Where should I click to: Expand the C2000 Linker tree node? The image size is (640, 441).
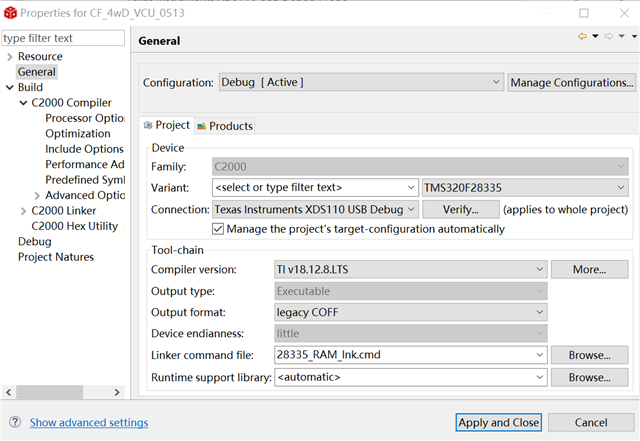tap(23, 211)
